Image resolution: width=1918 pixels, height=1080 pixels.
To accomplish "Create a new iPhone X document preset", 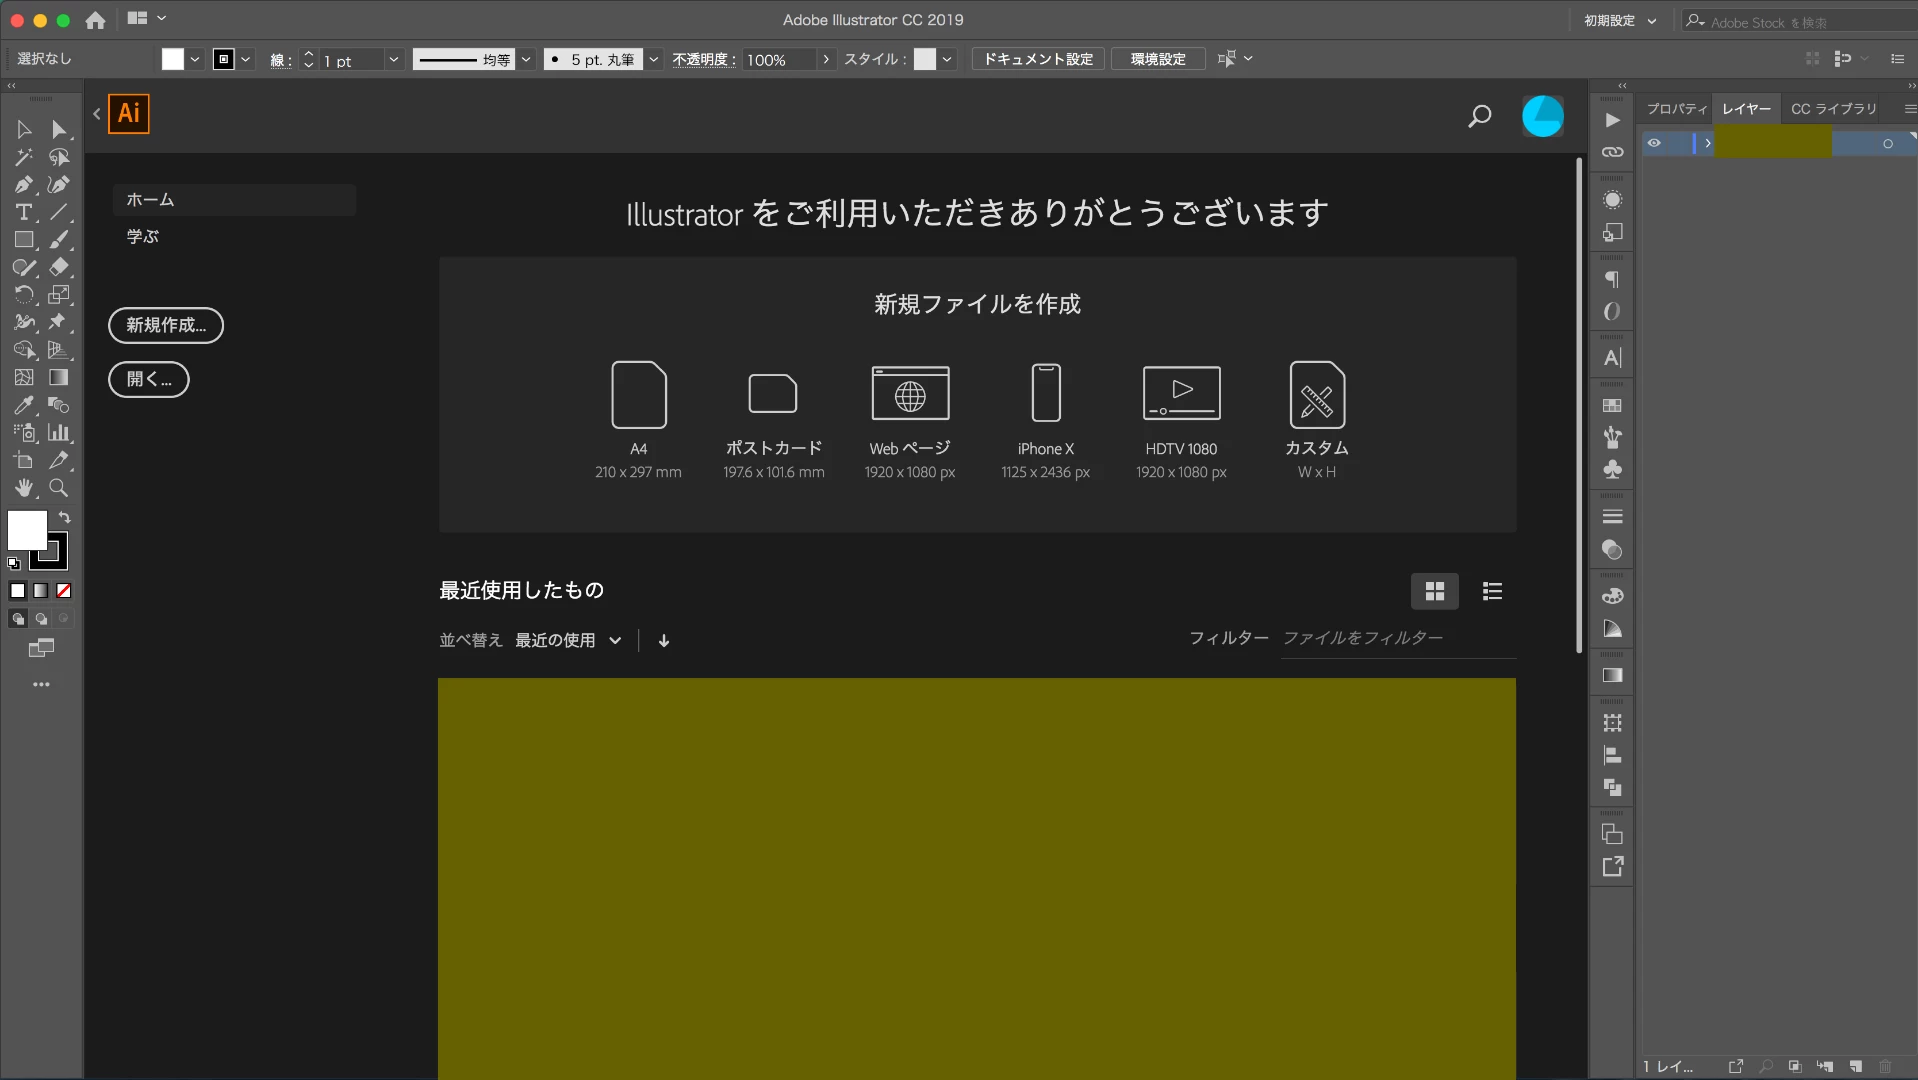I will [1045, 420].
